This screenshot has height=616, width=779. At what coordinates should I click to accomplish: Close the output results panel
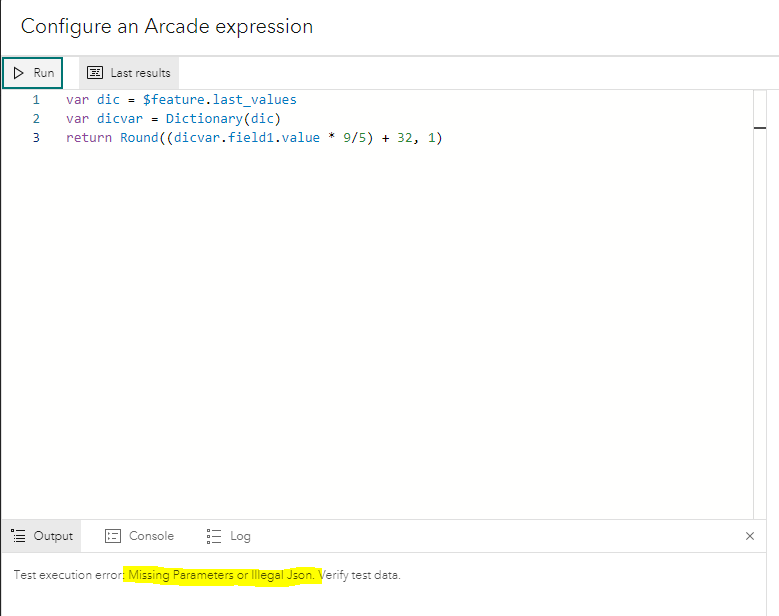(750, 536)
